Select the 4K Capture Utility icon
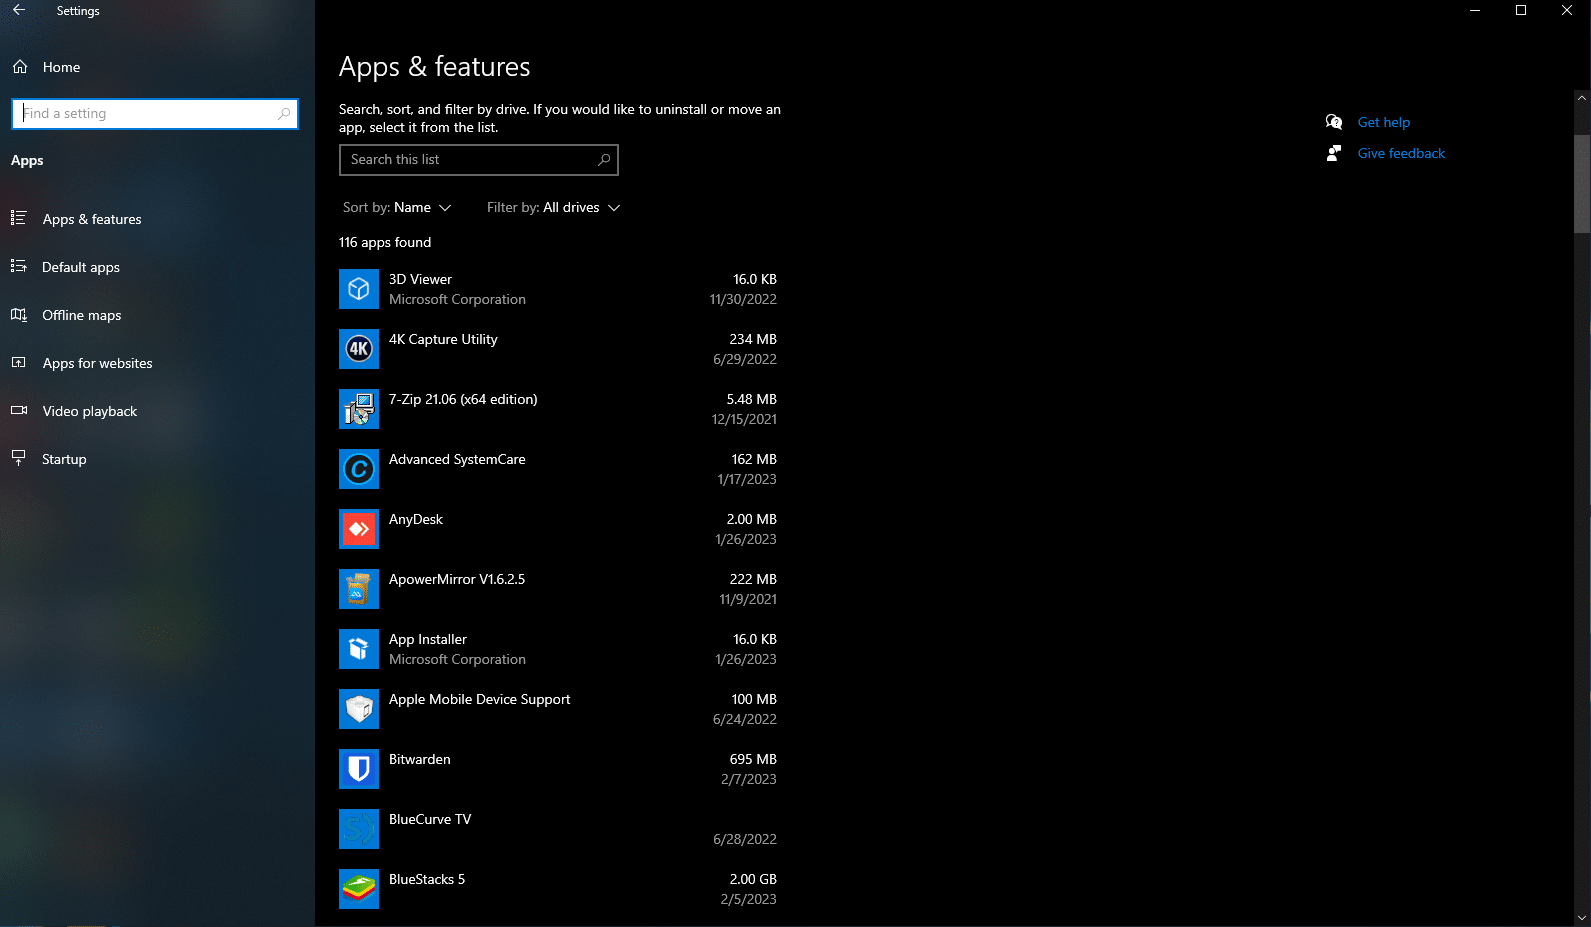Viewport: 1591px width, 927px height. pyautogui.click(x=359, y=349)
